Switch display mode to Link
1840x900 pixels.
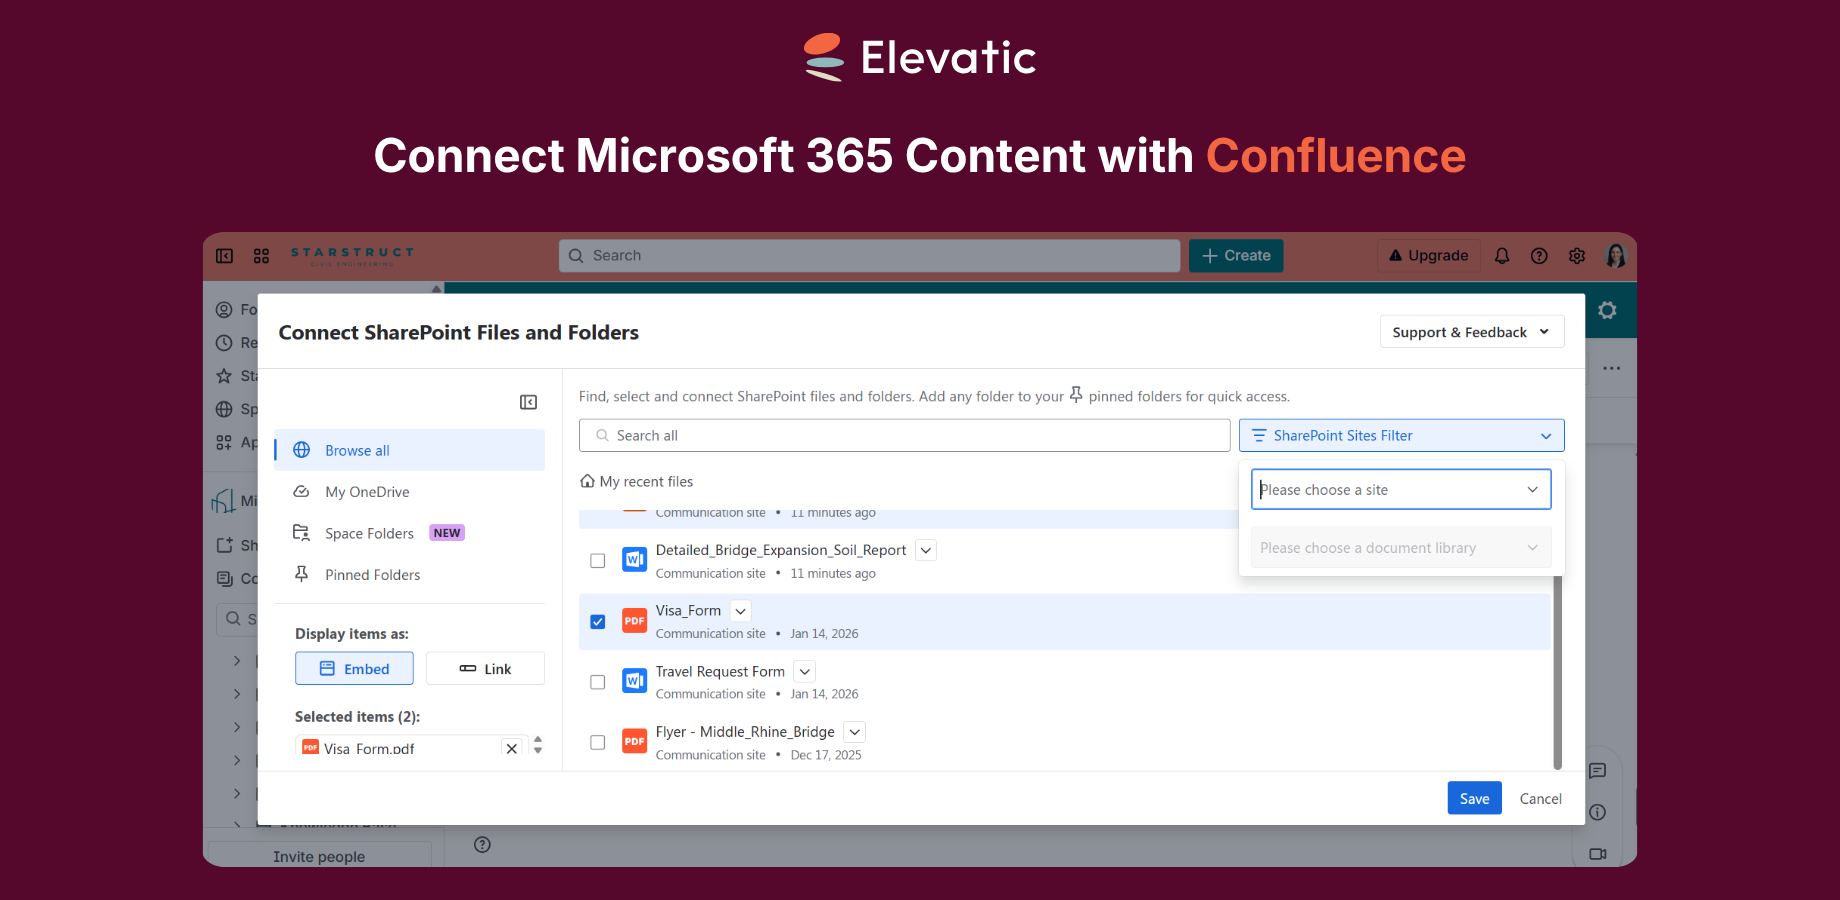click(485, 668)
